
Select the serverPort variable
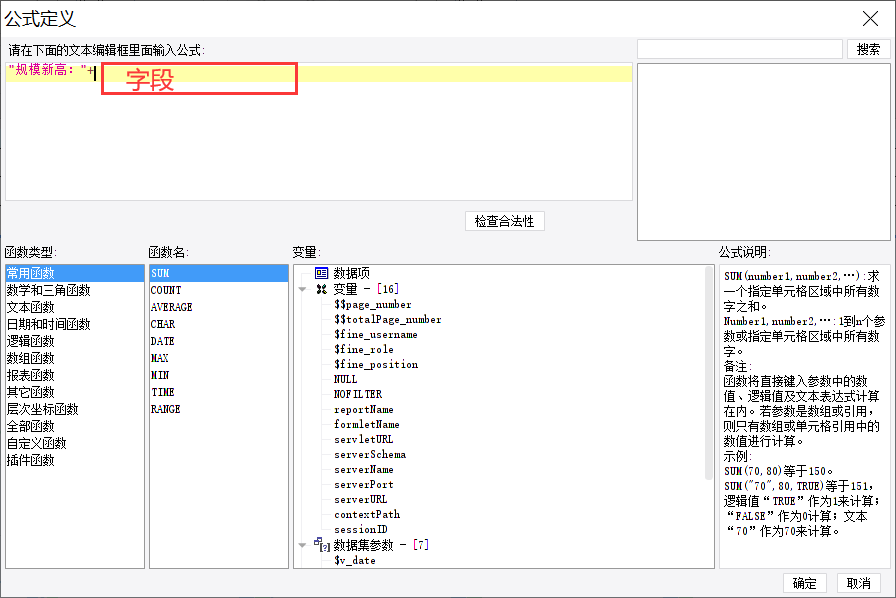(x=364, y=485)
